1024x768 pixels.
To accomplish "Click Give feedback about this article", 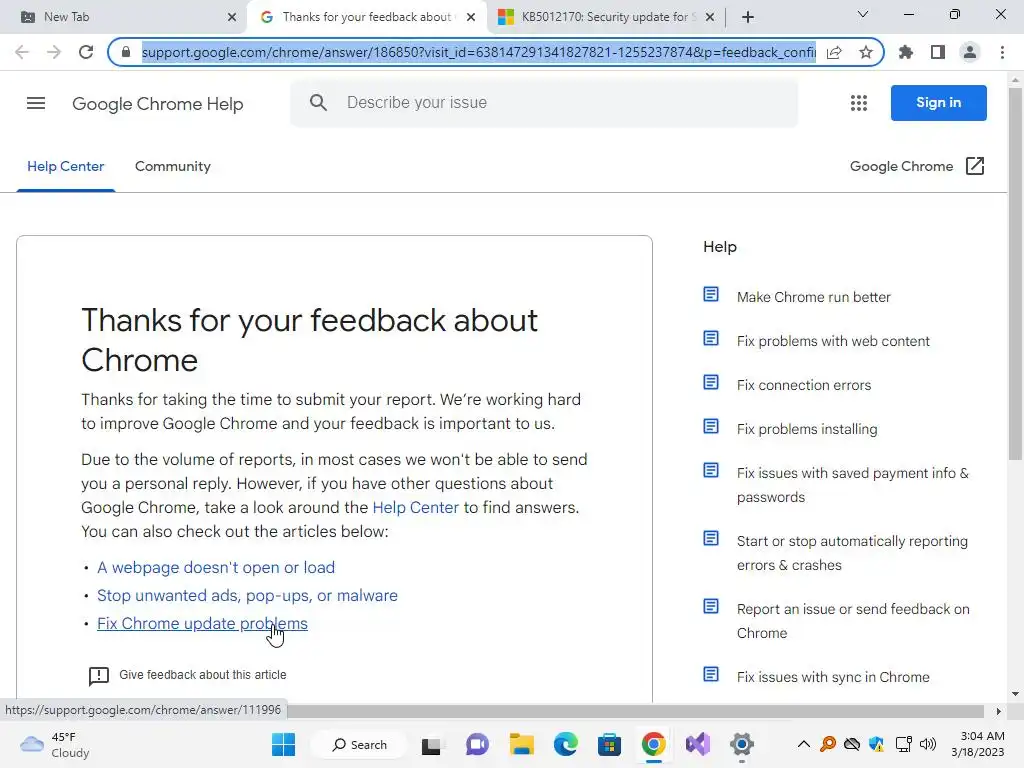I will tap(202, 675).
